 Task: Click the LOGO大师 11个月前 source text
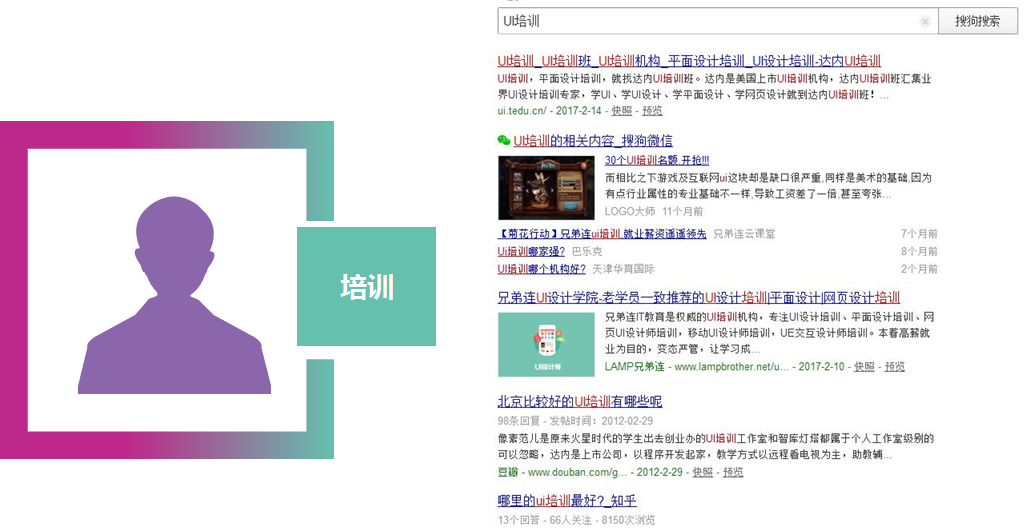click(654, 211)
